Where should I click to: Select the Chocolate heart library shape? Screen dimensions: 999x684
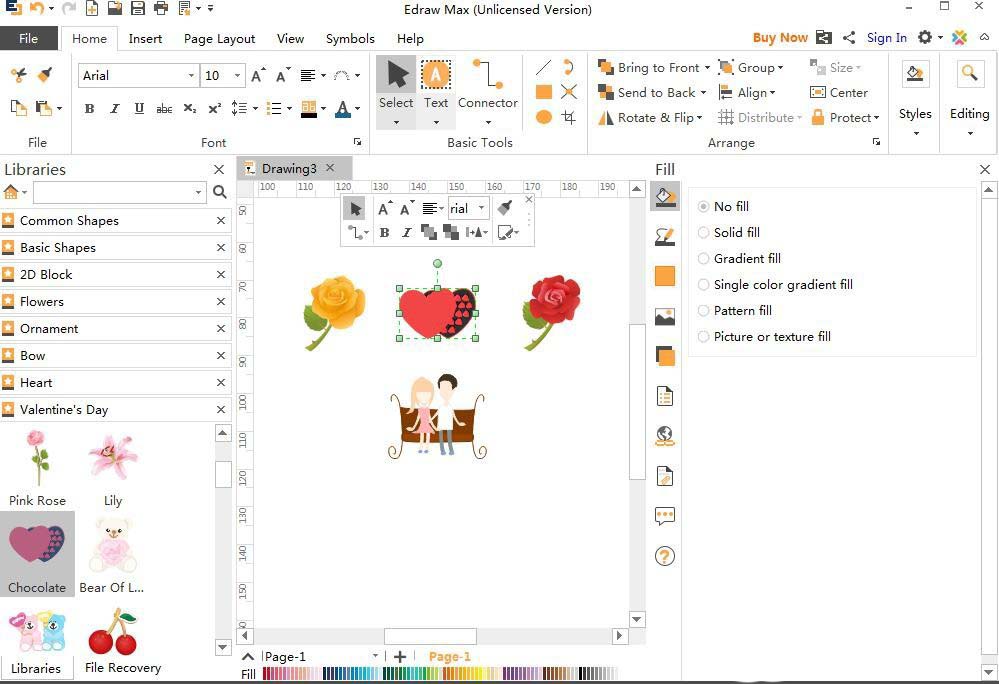click(x=37, y=553)
